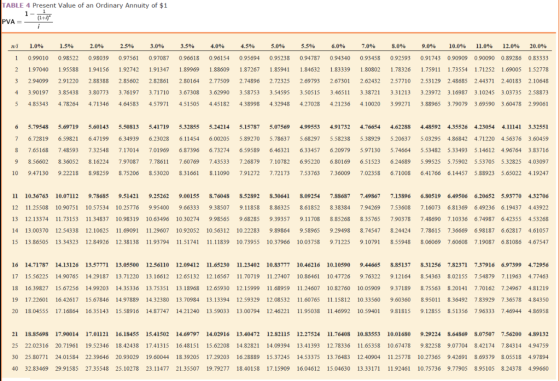The width and height of the screenshot is (560, 381).
Task: Click the row label 11 in the period column
Action: pos(15,196)
